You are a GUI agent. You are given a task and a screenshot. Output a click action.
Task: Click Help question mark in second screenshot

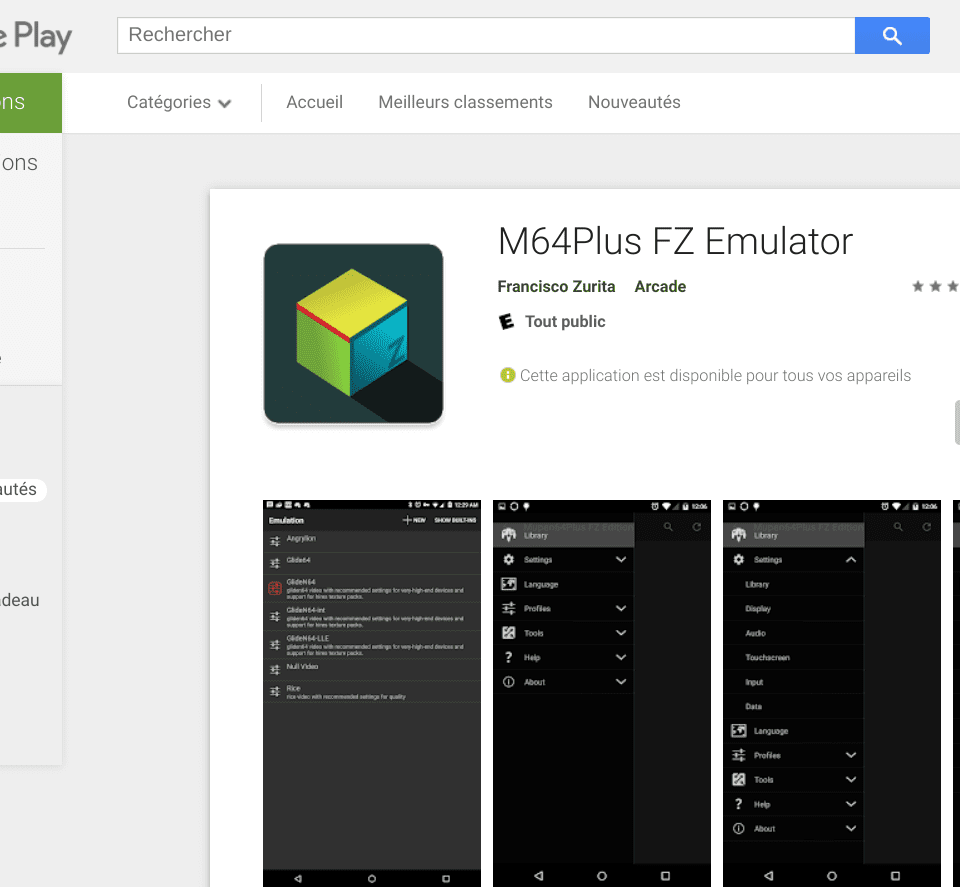[508, 657]
